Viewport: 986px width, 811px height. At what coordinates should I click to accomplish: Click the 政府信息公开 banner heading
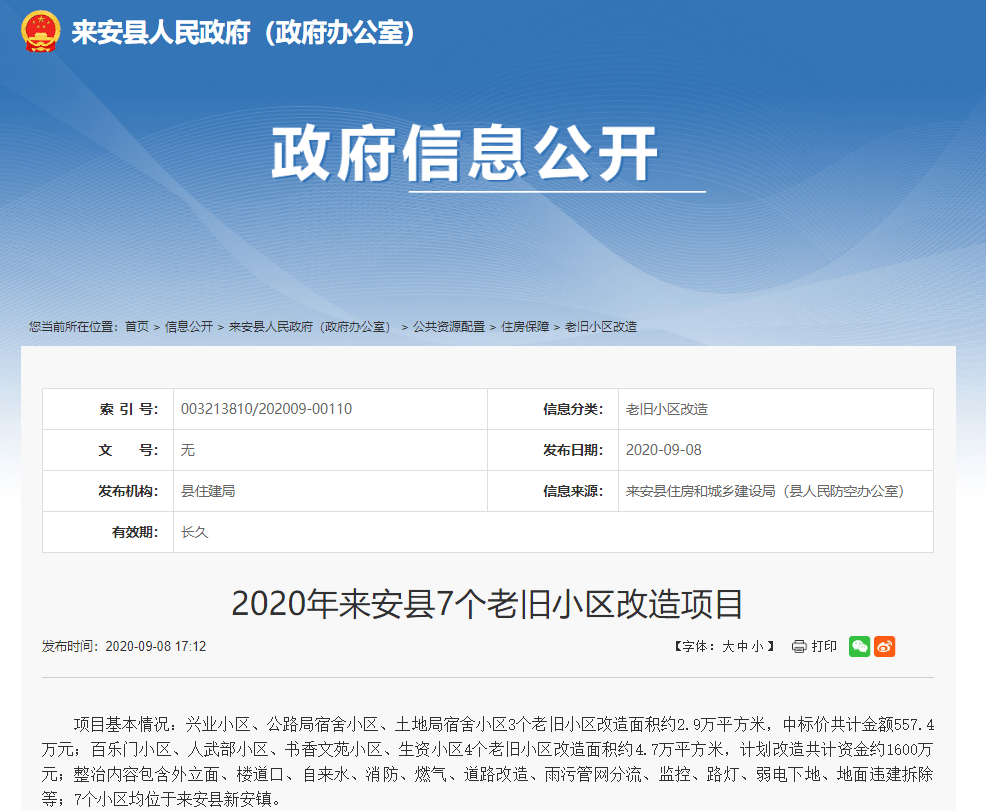[x=464, y=153]
